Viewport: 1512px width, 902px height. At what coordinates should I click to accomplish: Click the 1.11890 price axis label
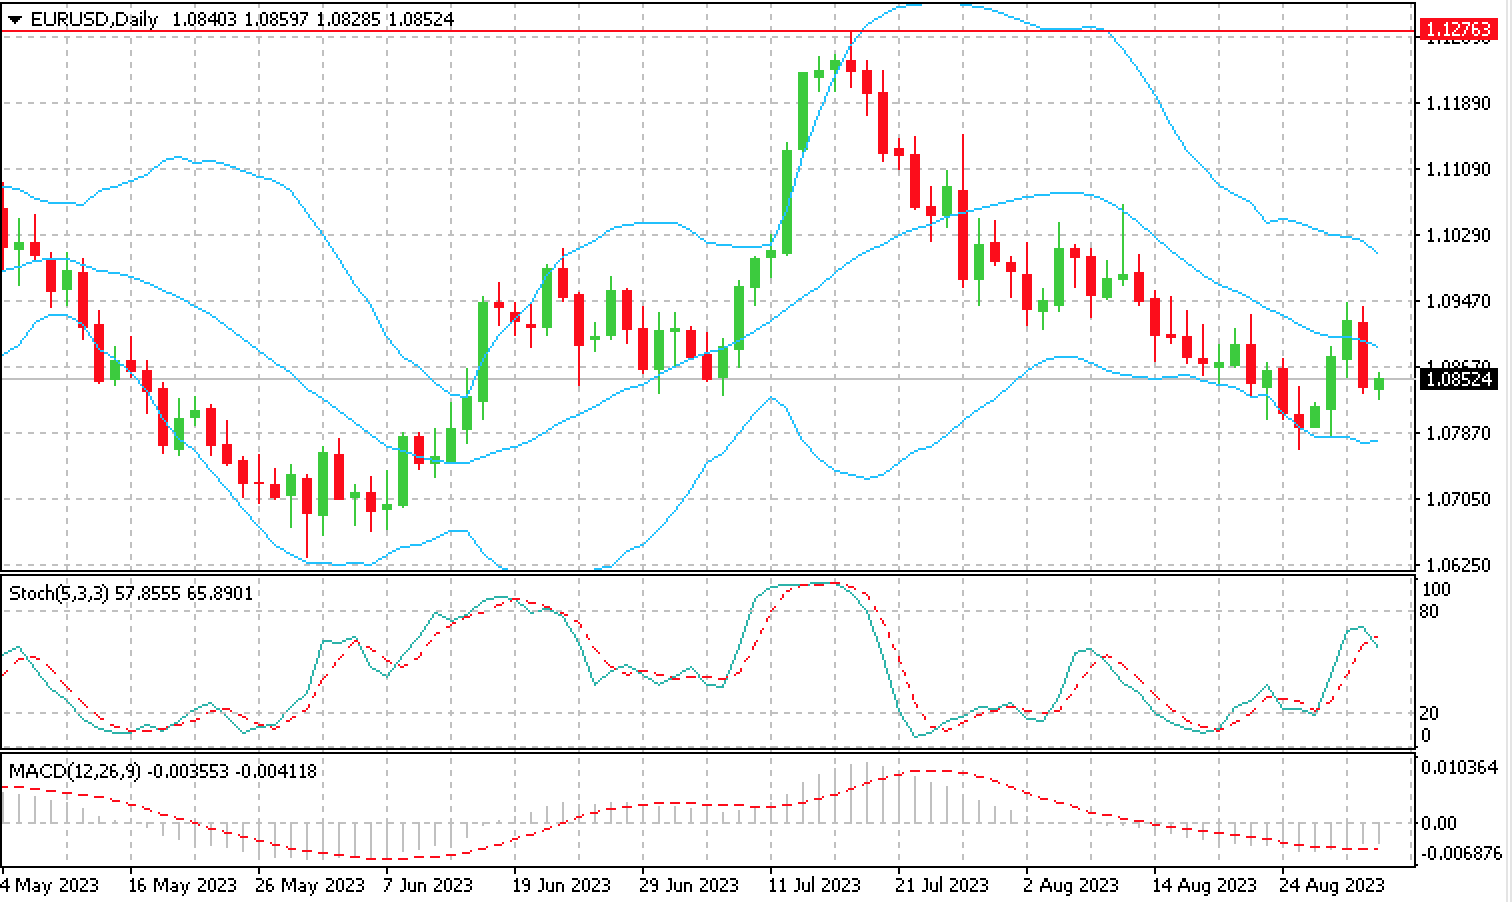(x=1455, y=104)
